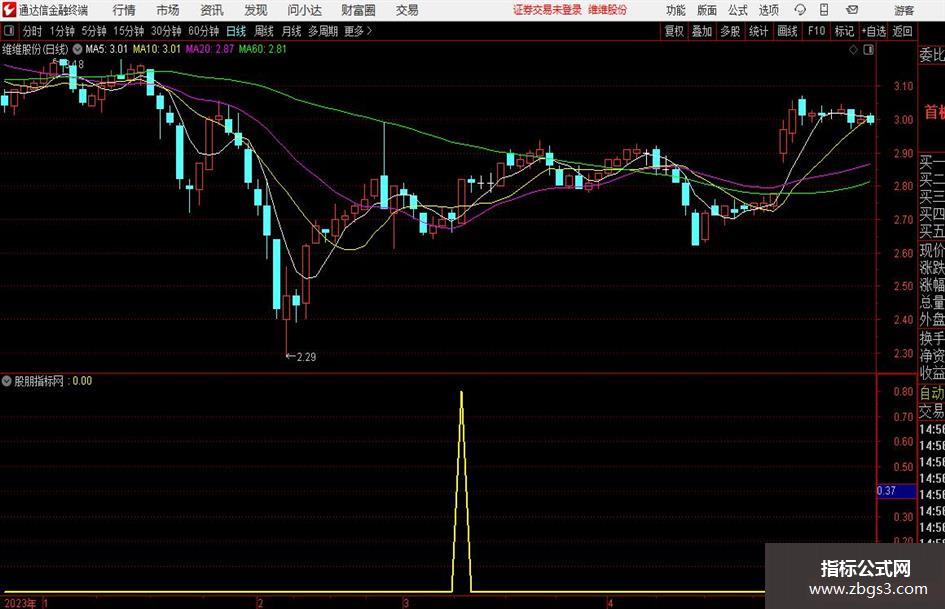
Task: Open the 版面 menu
Action: point(707,10)
